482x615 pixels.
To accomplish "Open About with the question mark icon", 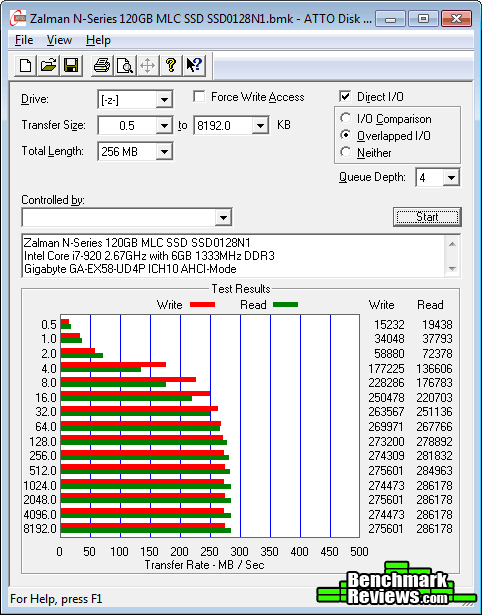I will (x=171, y=65).
